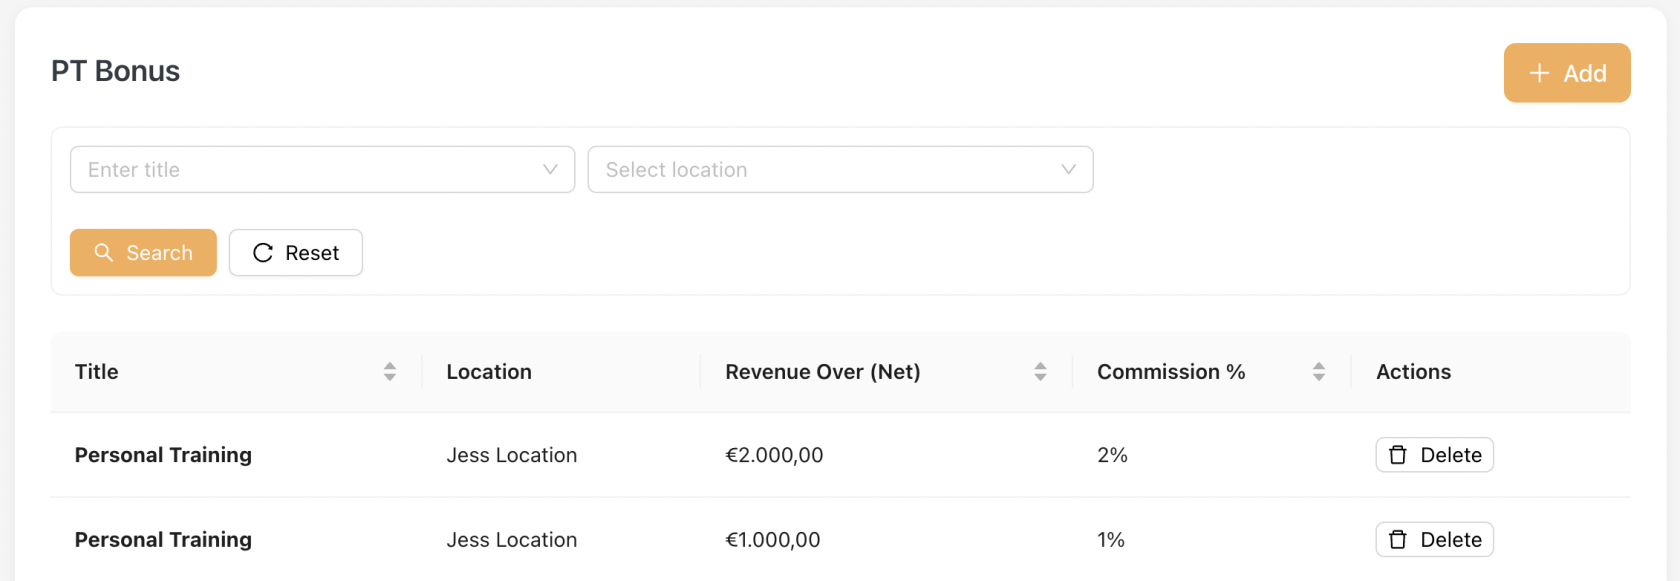Click trash icon in €2.000,00 row
1680x581 pixels.
[1398, 455]
